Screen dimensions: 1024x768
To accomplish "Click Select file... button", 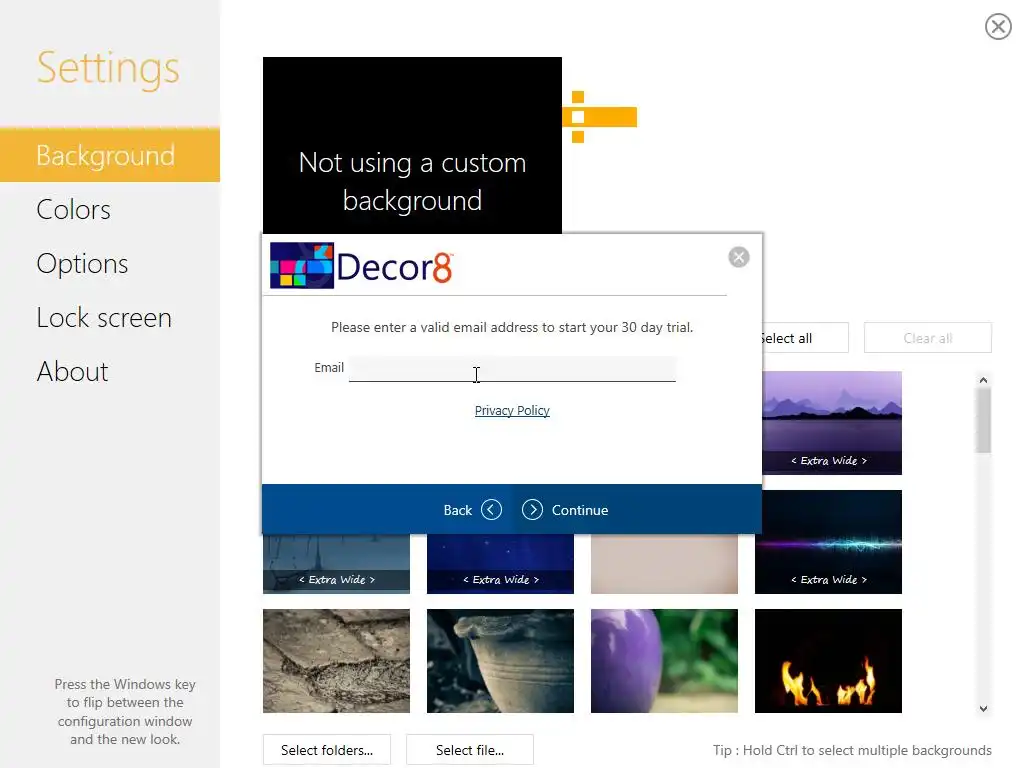I will point(470,750).
